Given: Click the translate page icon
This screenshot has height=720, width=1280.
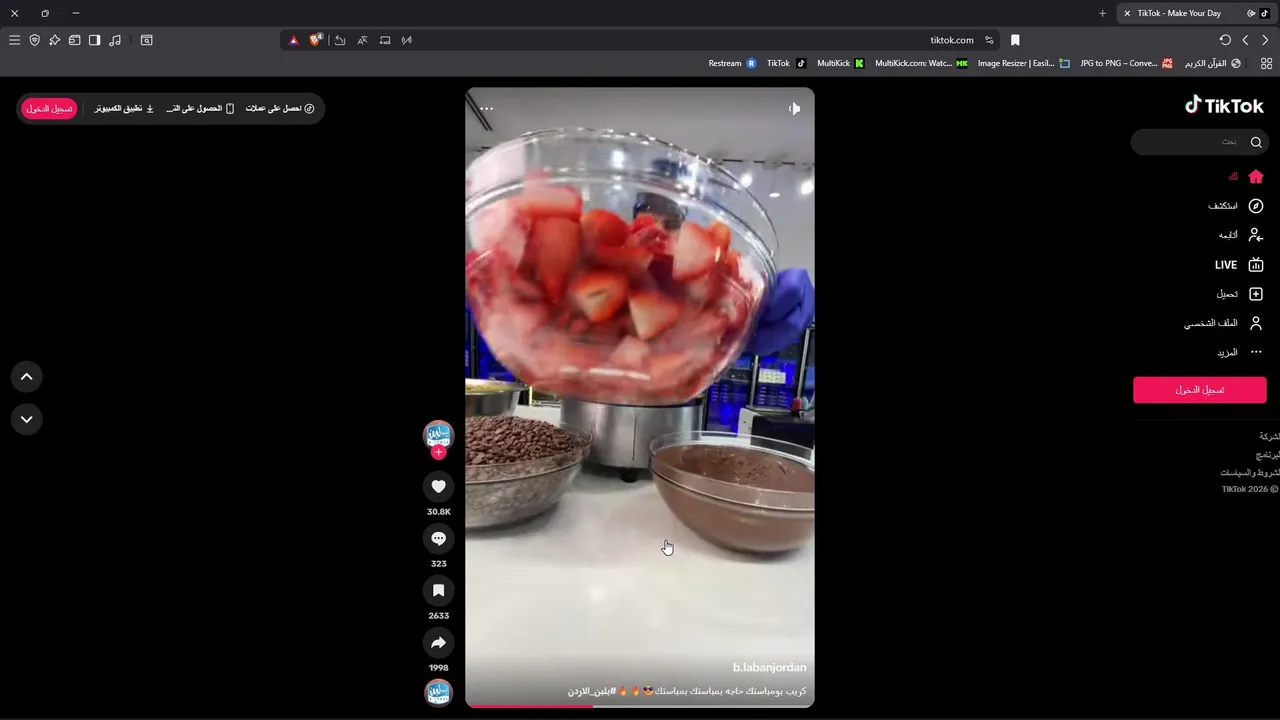Looking at the screenshot, I should coord(362,40).
